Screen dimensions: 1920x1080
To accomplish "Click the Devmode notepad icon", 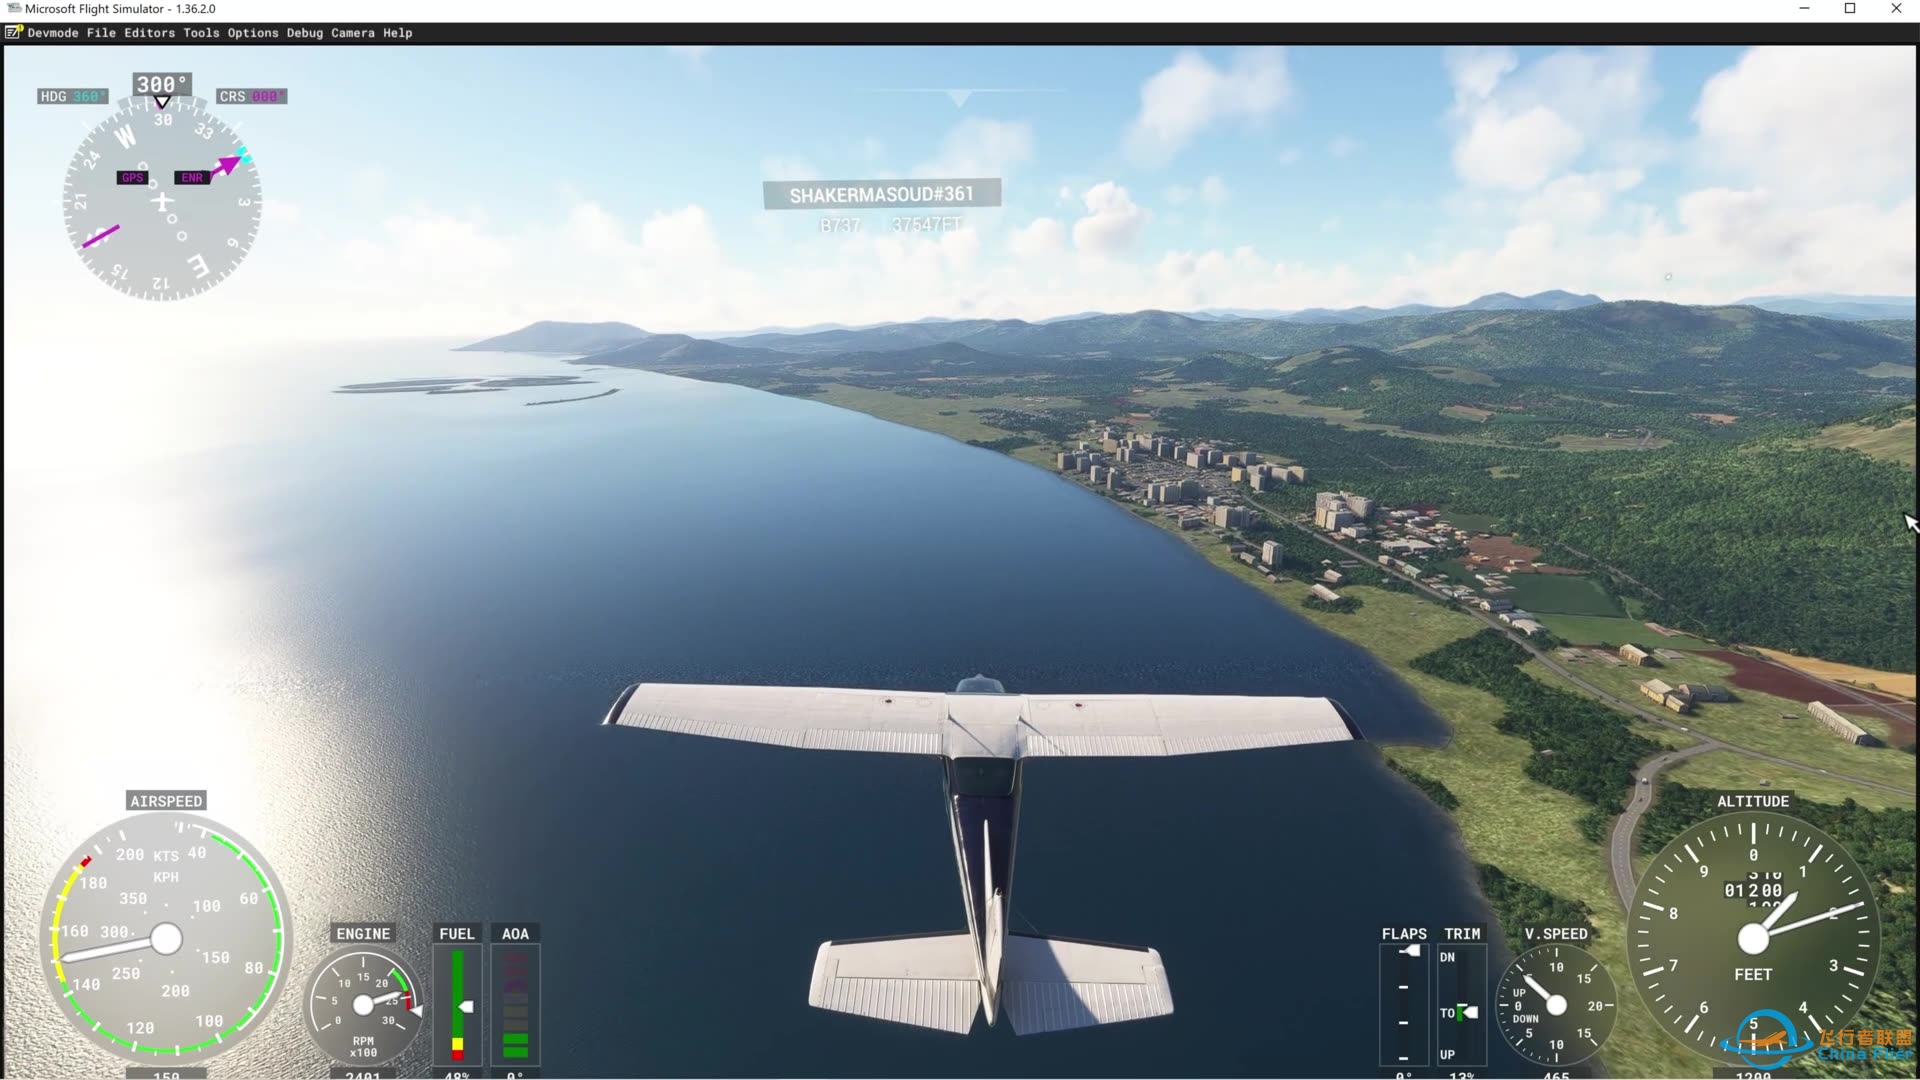I will [13, 33].
